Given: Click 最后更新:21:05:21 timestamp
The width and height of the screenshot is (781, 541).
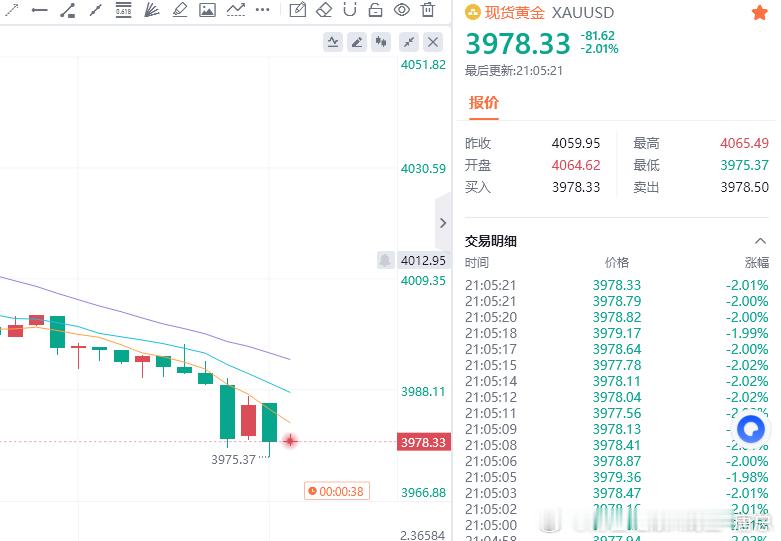Looking at the screenshot, I should [514, 71].
